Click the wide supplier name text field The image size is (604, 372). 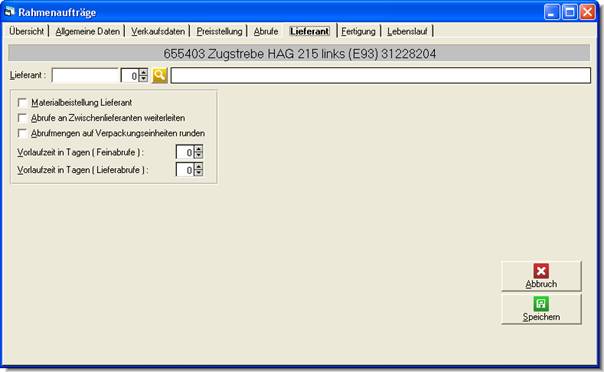pos(381,75)
